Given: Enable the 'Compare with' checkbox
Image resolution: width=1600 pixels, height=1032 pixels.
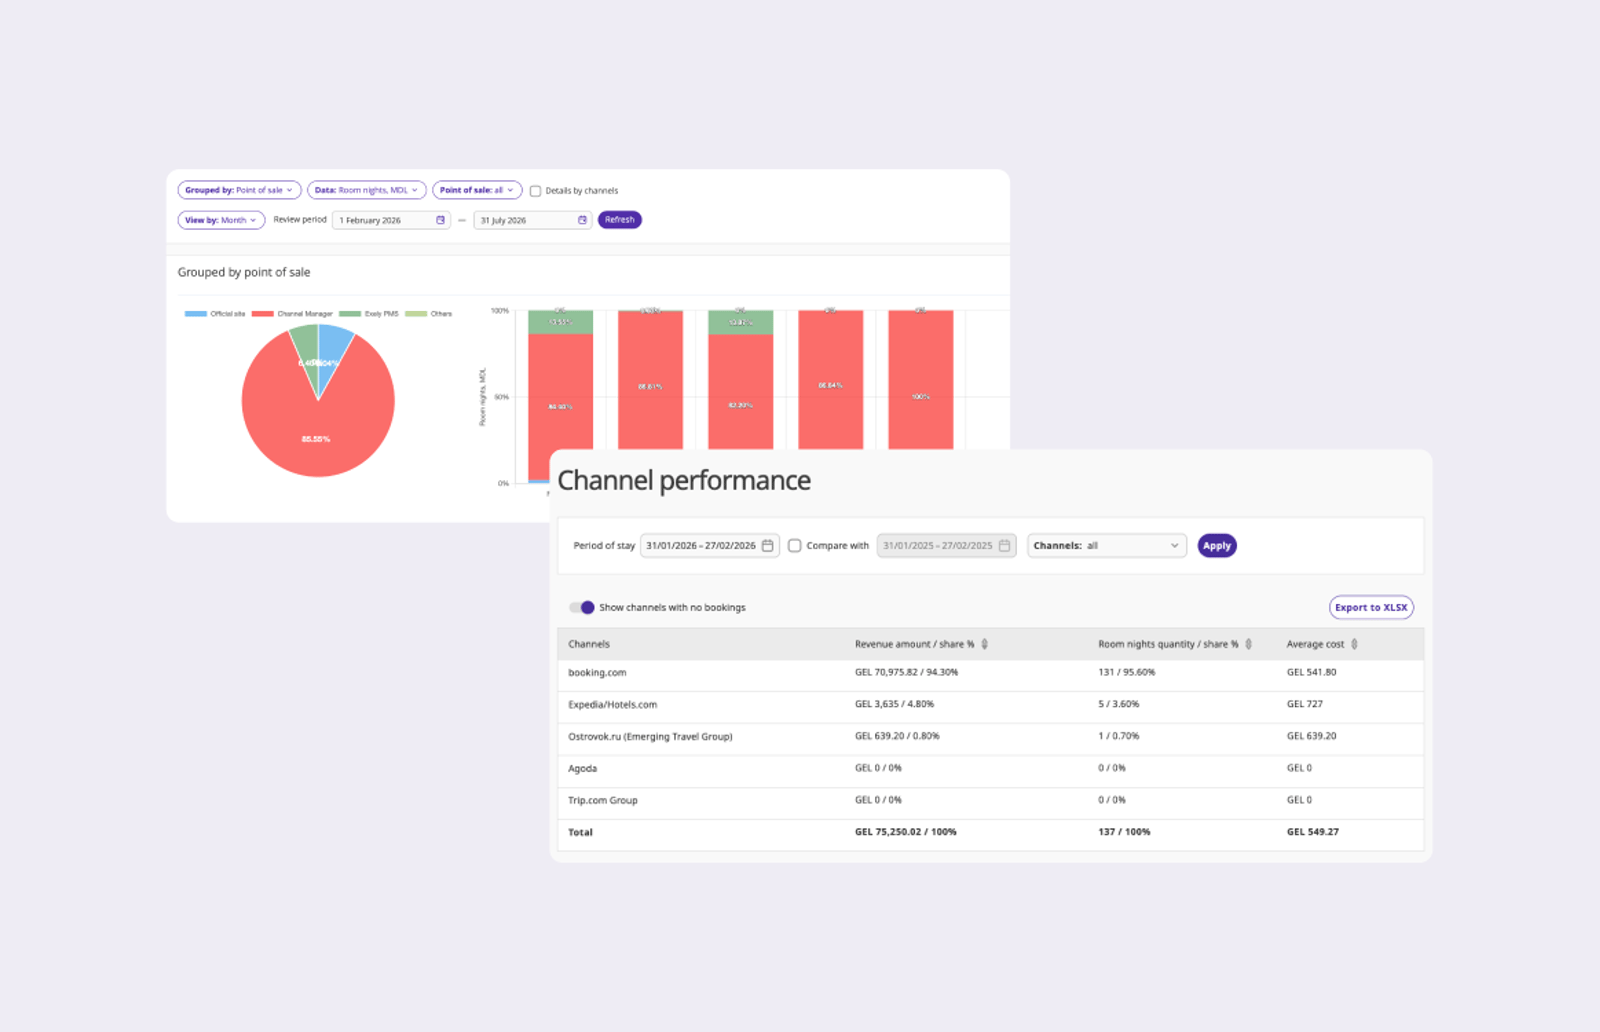Looking at the screenshot, I should (795, 546).
